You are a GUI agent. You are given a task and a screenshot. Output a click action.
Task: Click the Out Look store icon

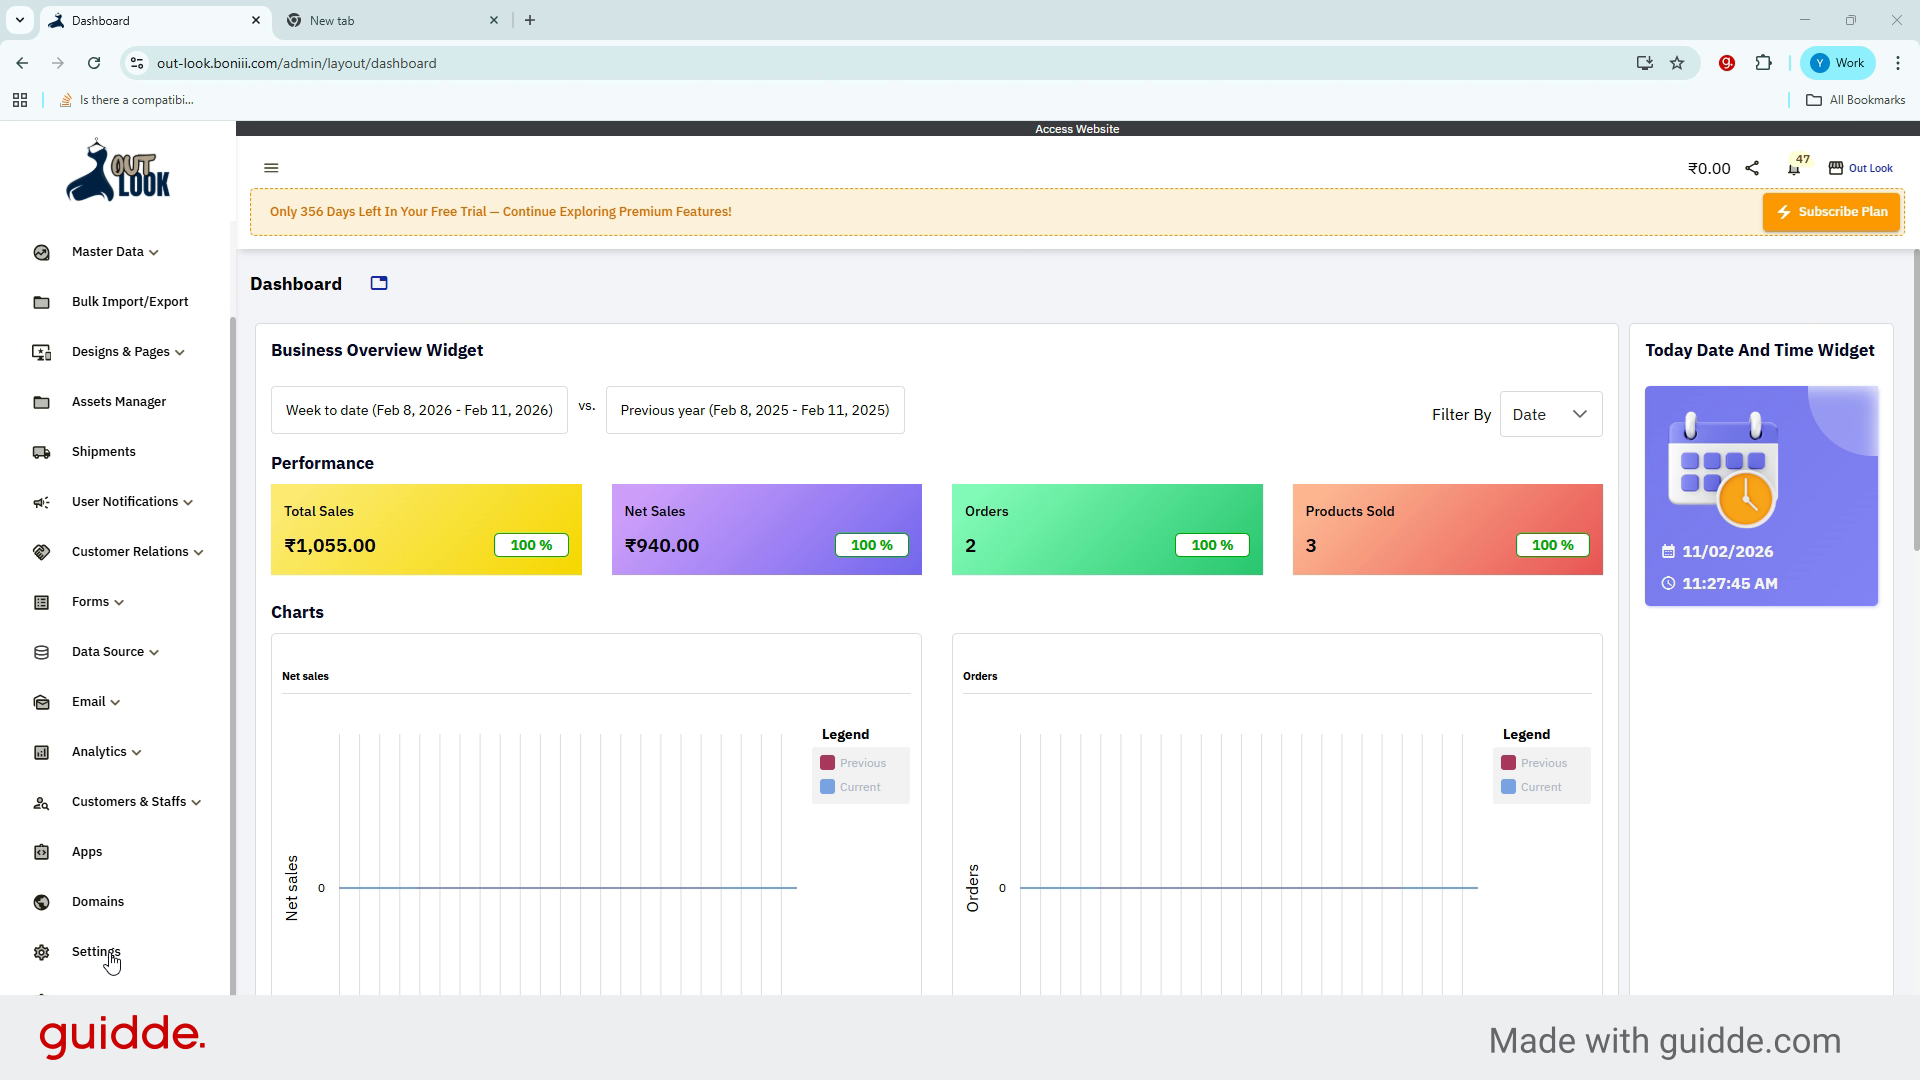click(x=1836, y=168)
